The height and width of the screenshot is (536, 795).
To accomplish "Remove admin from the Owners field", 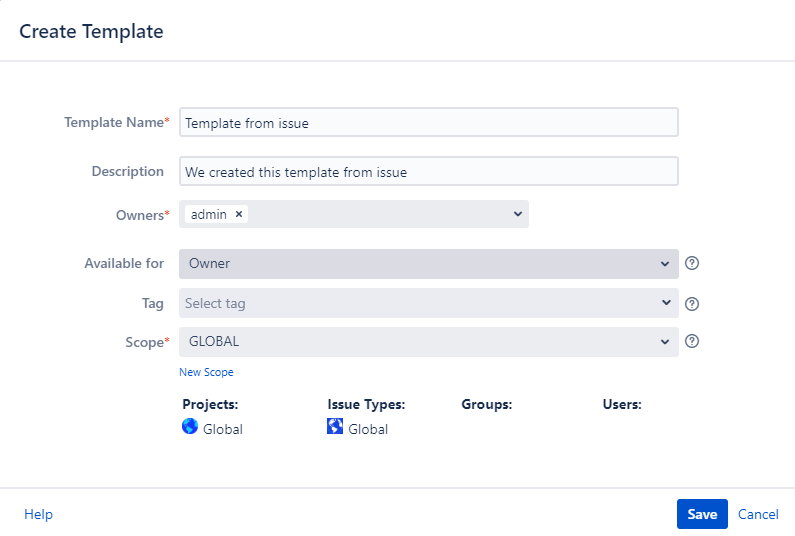I will [x=239, y=214].
